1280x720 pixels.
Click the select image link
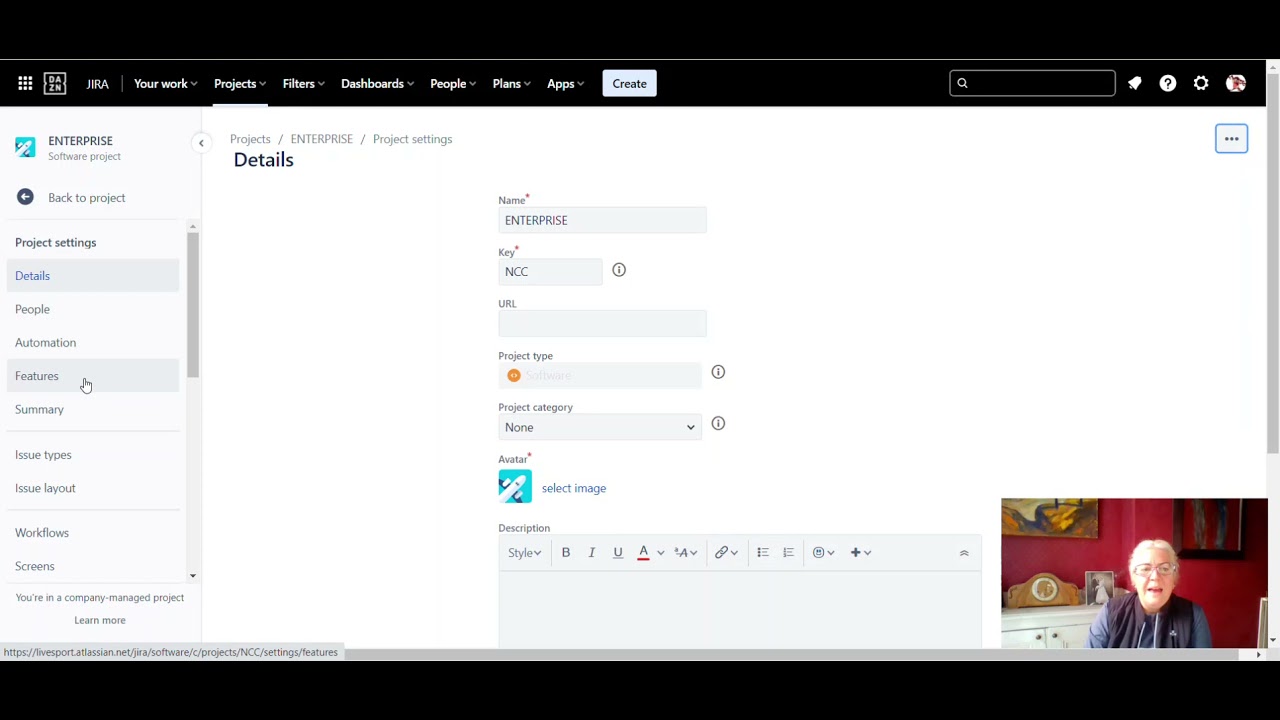point(574,488)
